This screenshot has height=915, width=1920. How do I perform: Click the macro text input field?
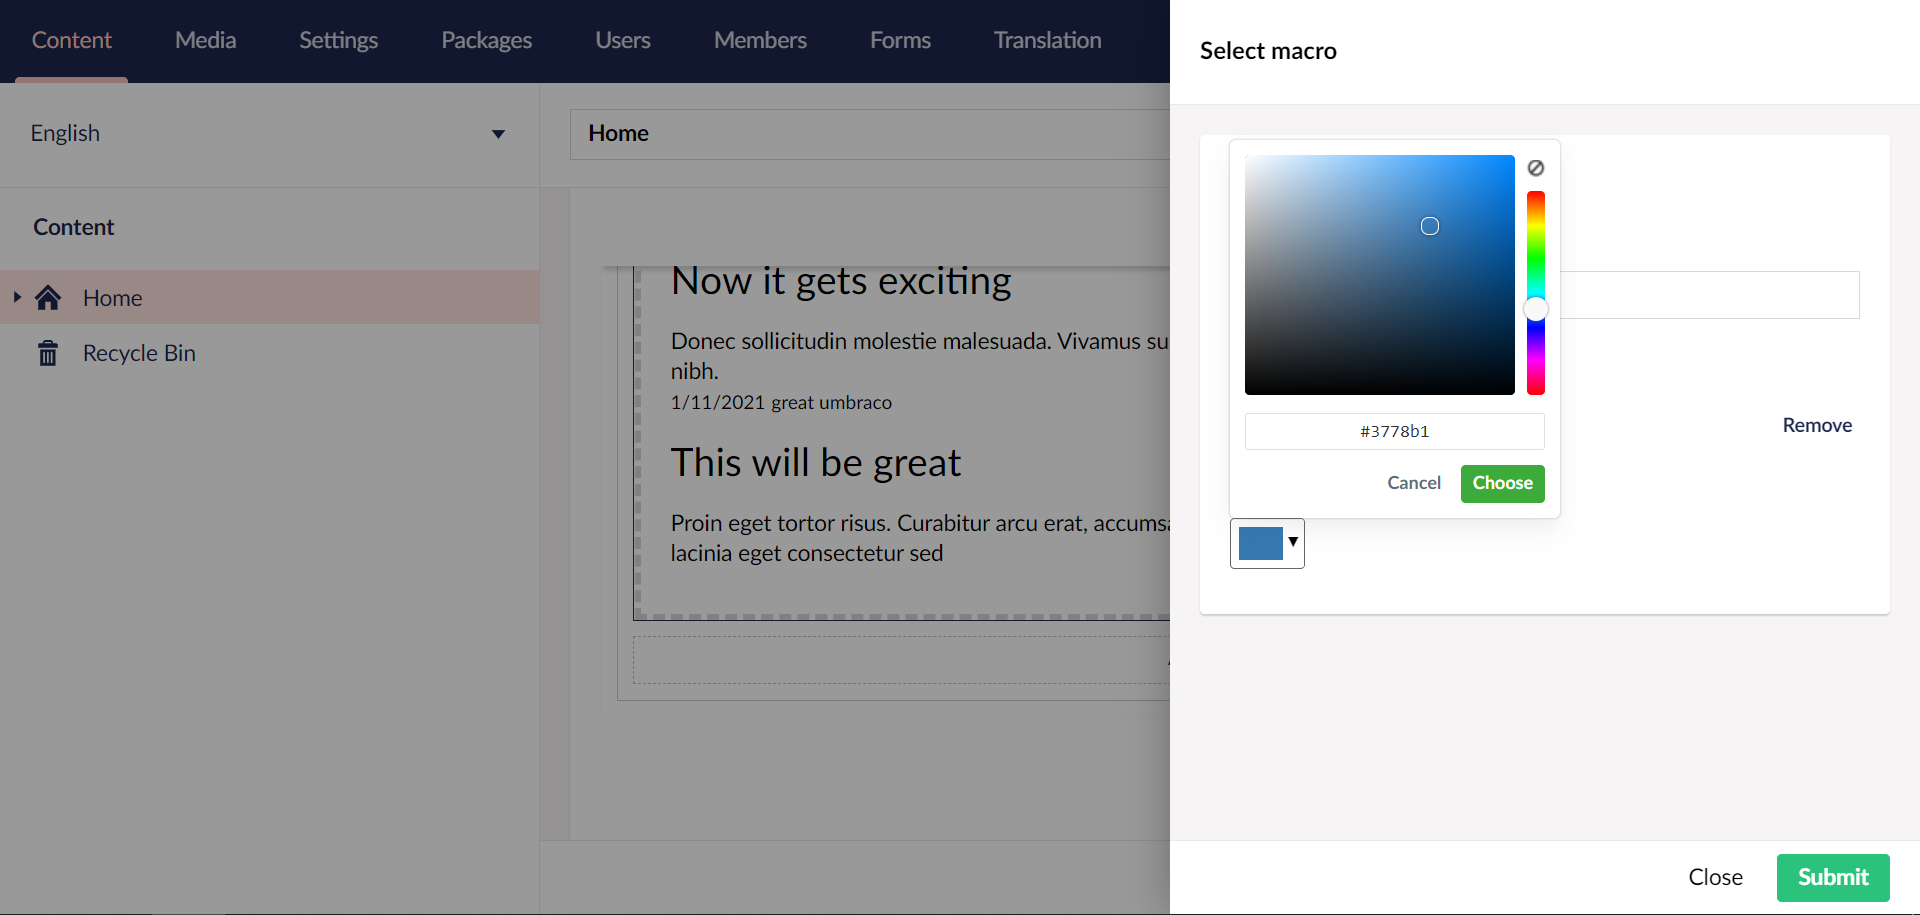click(1709, 295)
